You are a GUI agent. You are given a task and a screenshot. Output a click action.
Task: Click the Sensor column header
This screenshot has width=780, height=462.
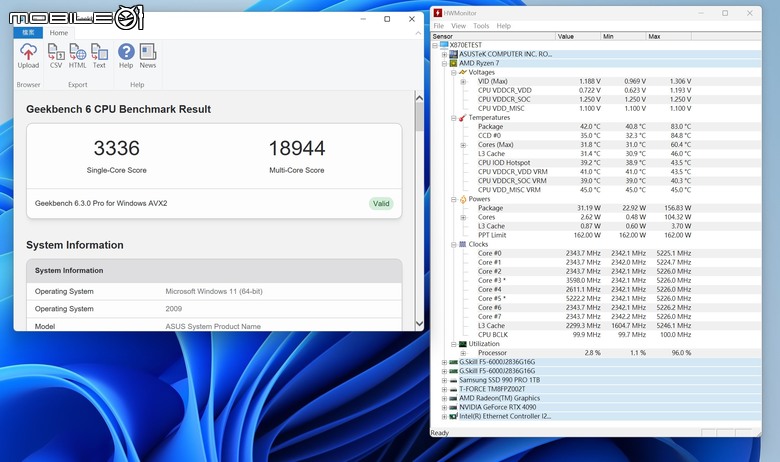(493, 36)
